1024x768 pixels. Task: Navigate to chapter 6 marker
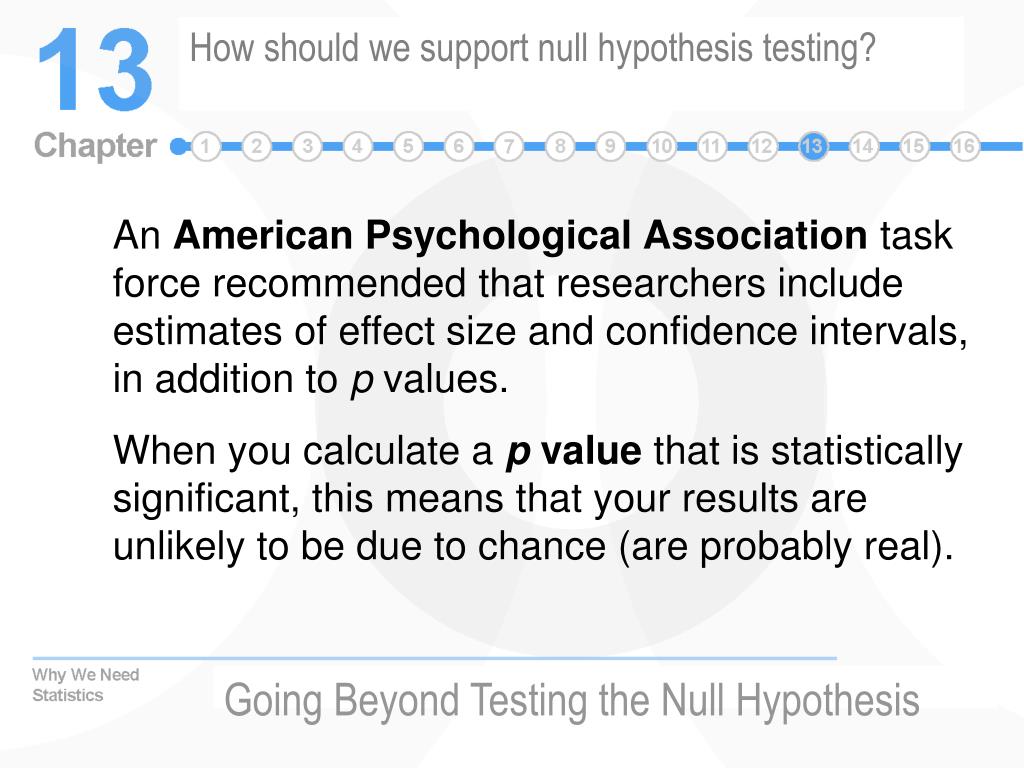[x=458, y=146]
